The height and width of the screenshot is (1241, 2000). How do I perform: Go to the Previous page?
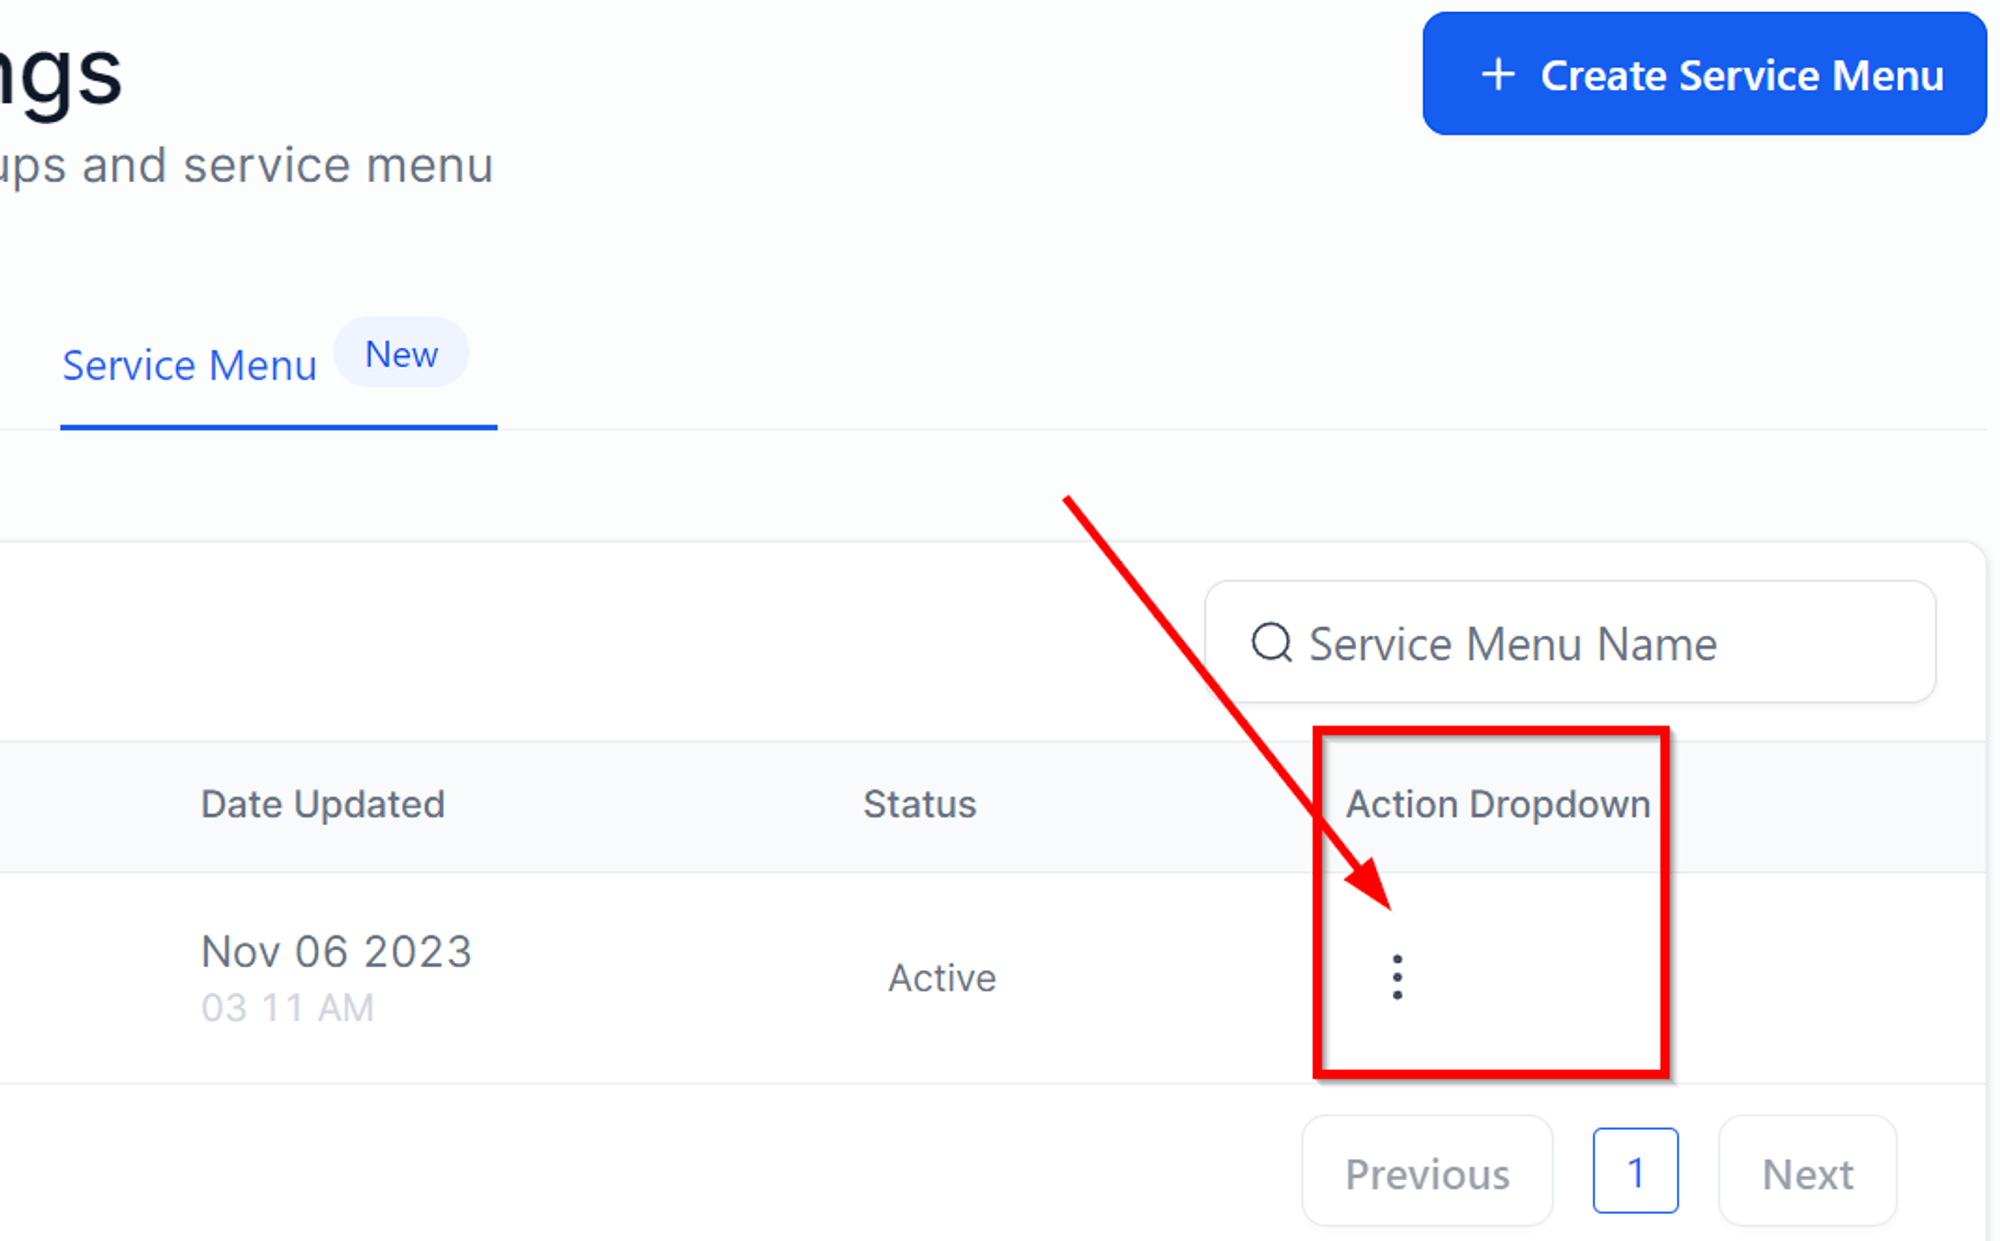[x=1427, y=1173]
